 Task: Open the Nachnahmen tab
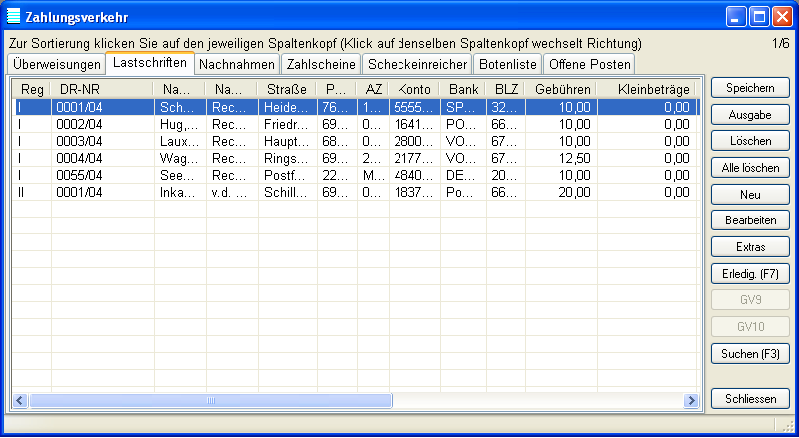236,64
